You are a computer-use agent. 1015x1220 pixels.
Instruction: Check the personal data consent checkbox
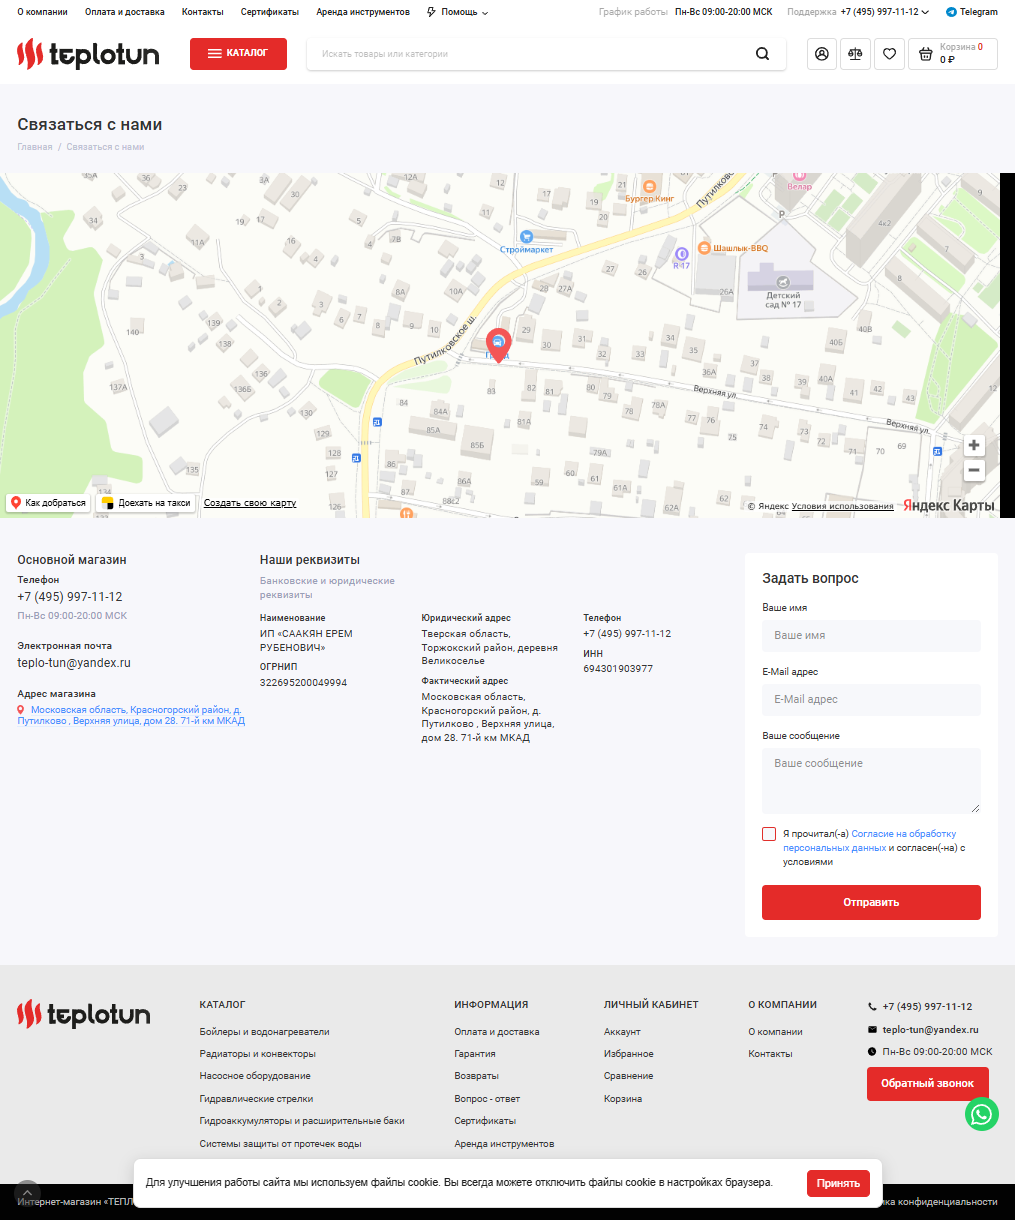click(x=769, y=834)
